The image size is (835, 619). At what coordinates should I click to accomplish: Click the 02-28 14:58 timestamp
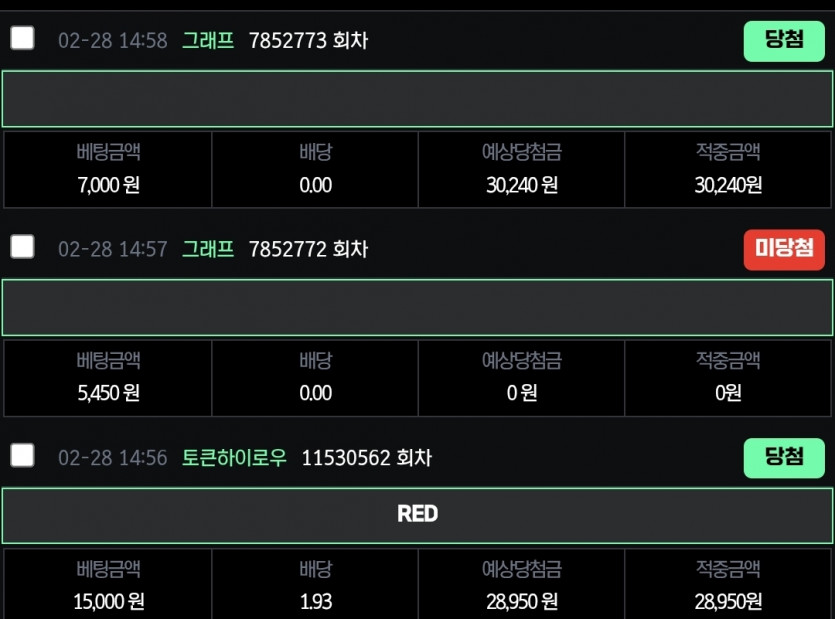coord(113,40)
